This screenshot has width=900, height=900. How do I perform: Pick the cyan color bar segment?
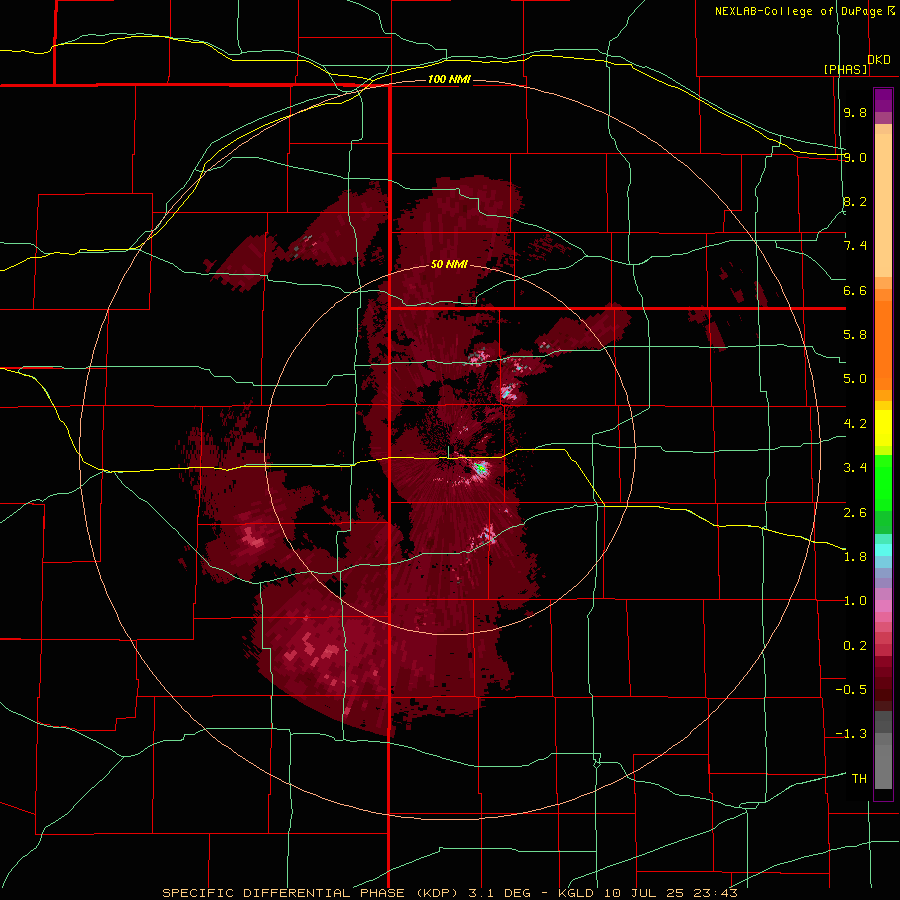(883, 550)
